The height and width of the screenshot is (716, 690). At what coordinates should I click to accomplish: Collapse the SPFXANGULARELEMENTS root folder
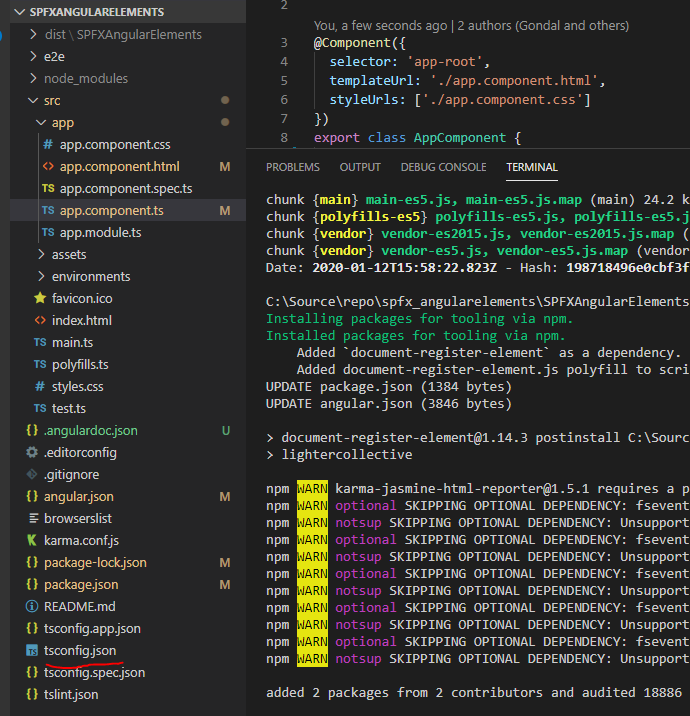pyautogui.click(x=17, y=12)
